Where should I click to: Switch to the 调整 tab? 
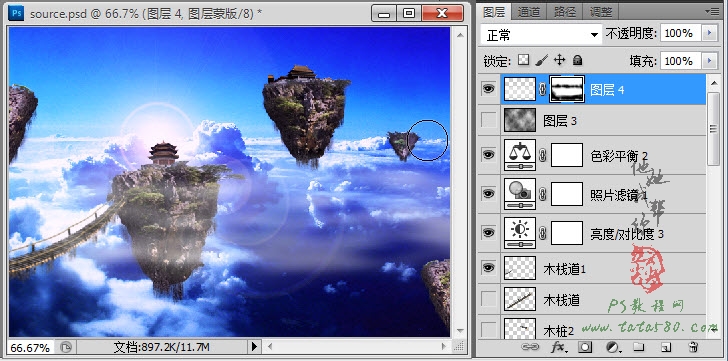(x=601, y=12)
